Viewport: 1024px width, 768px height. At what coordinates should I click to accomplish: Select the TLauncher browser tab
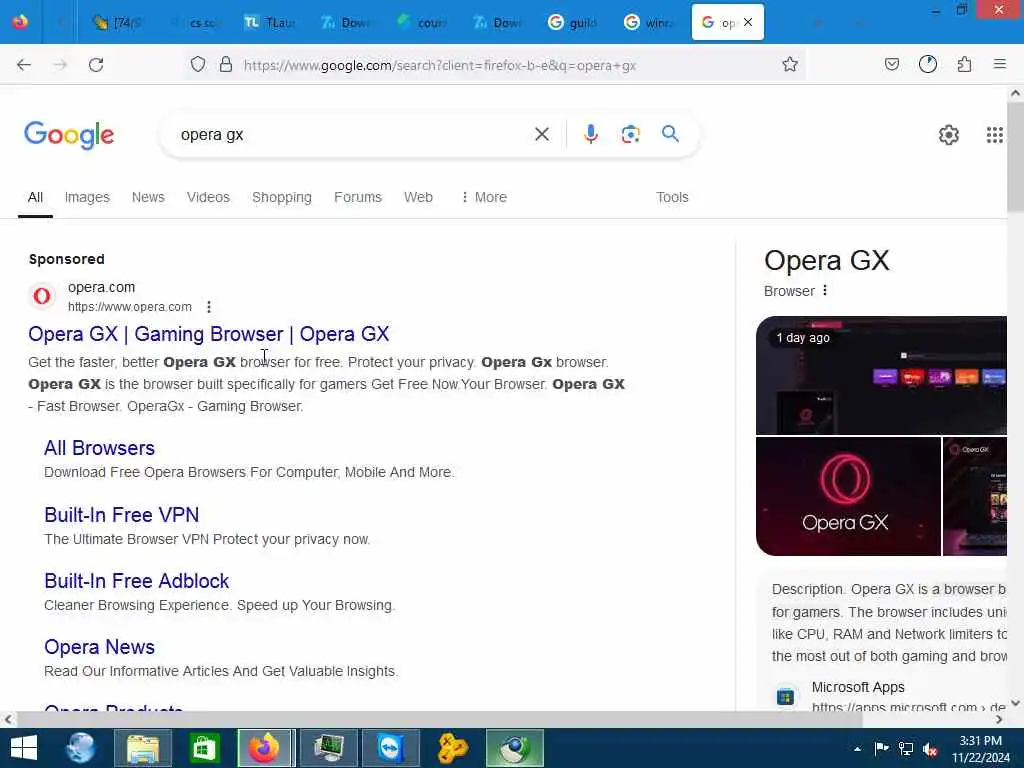[x=269, y=23]
